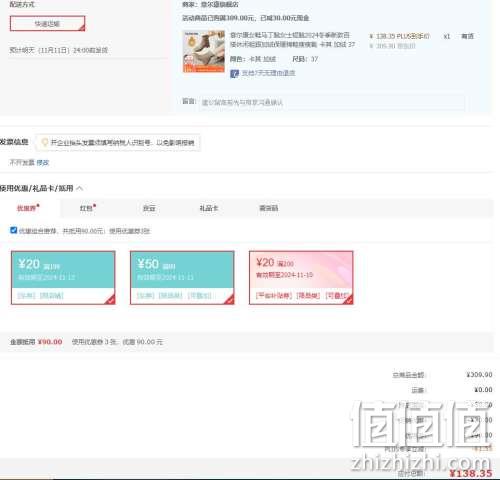Click the 修改 link under invoice information

pos(43,163)
